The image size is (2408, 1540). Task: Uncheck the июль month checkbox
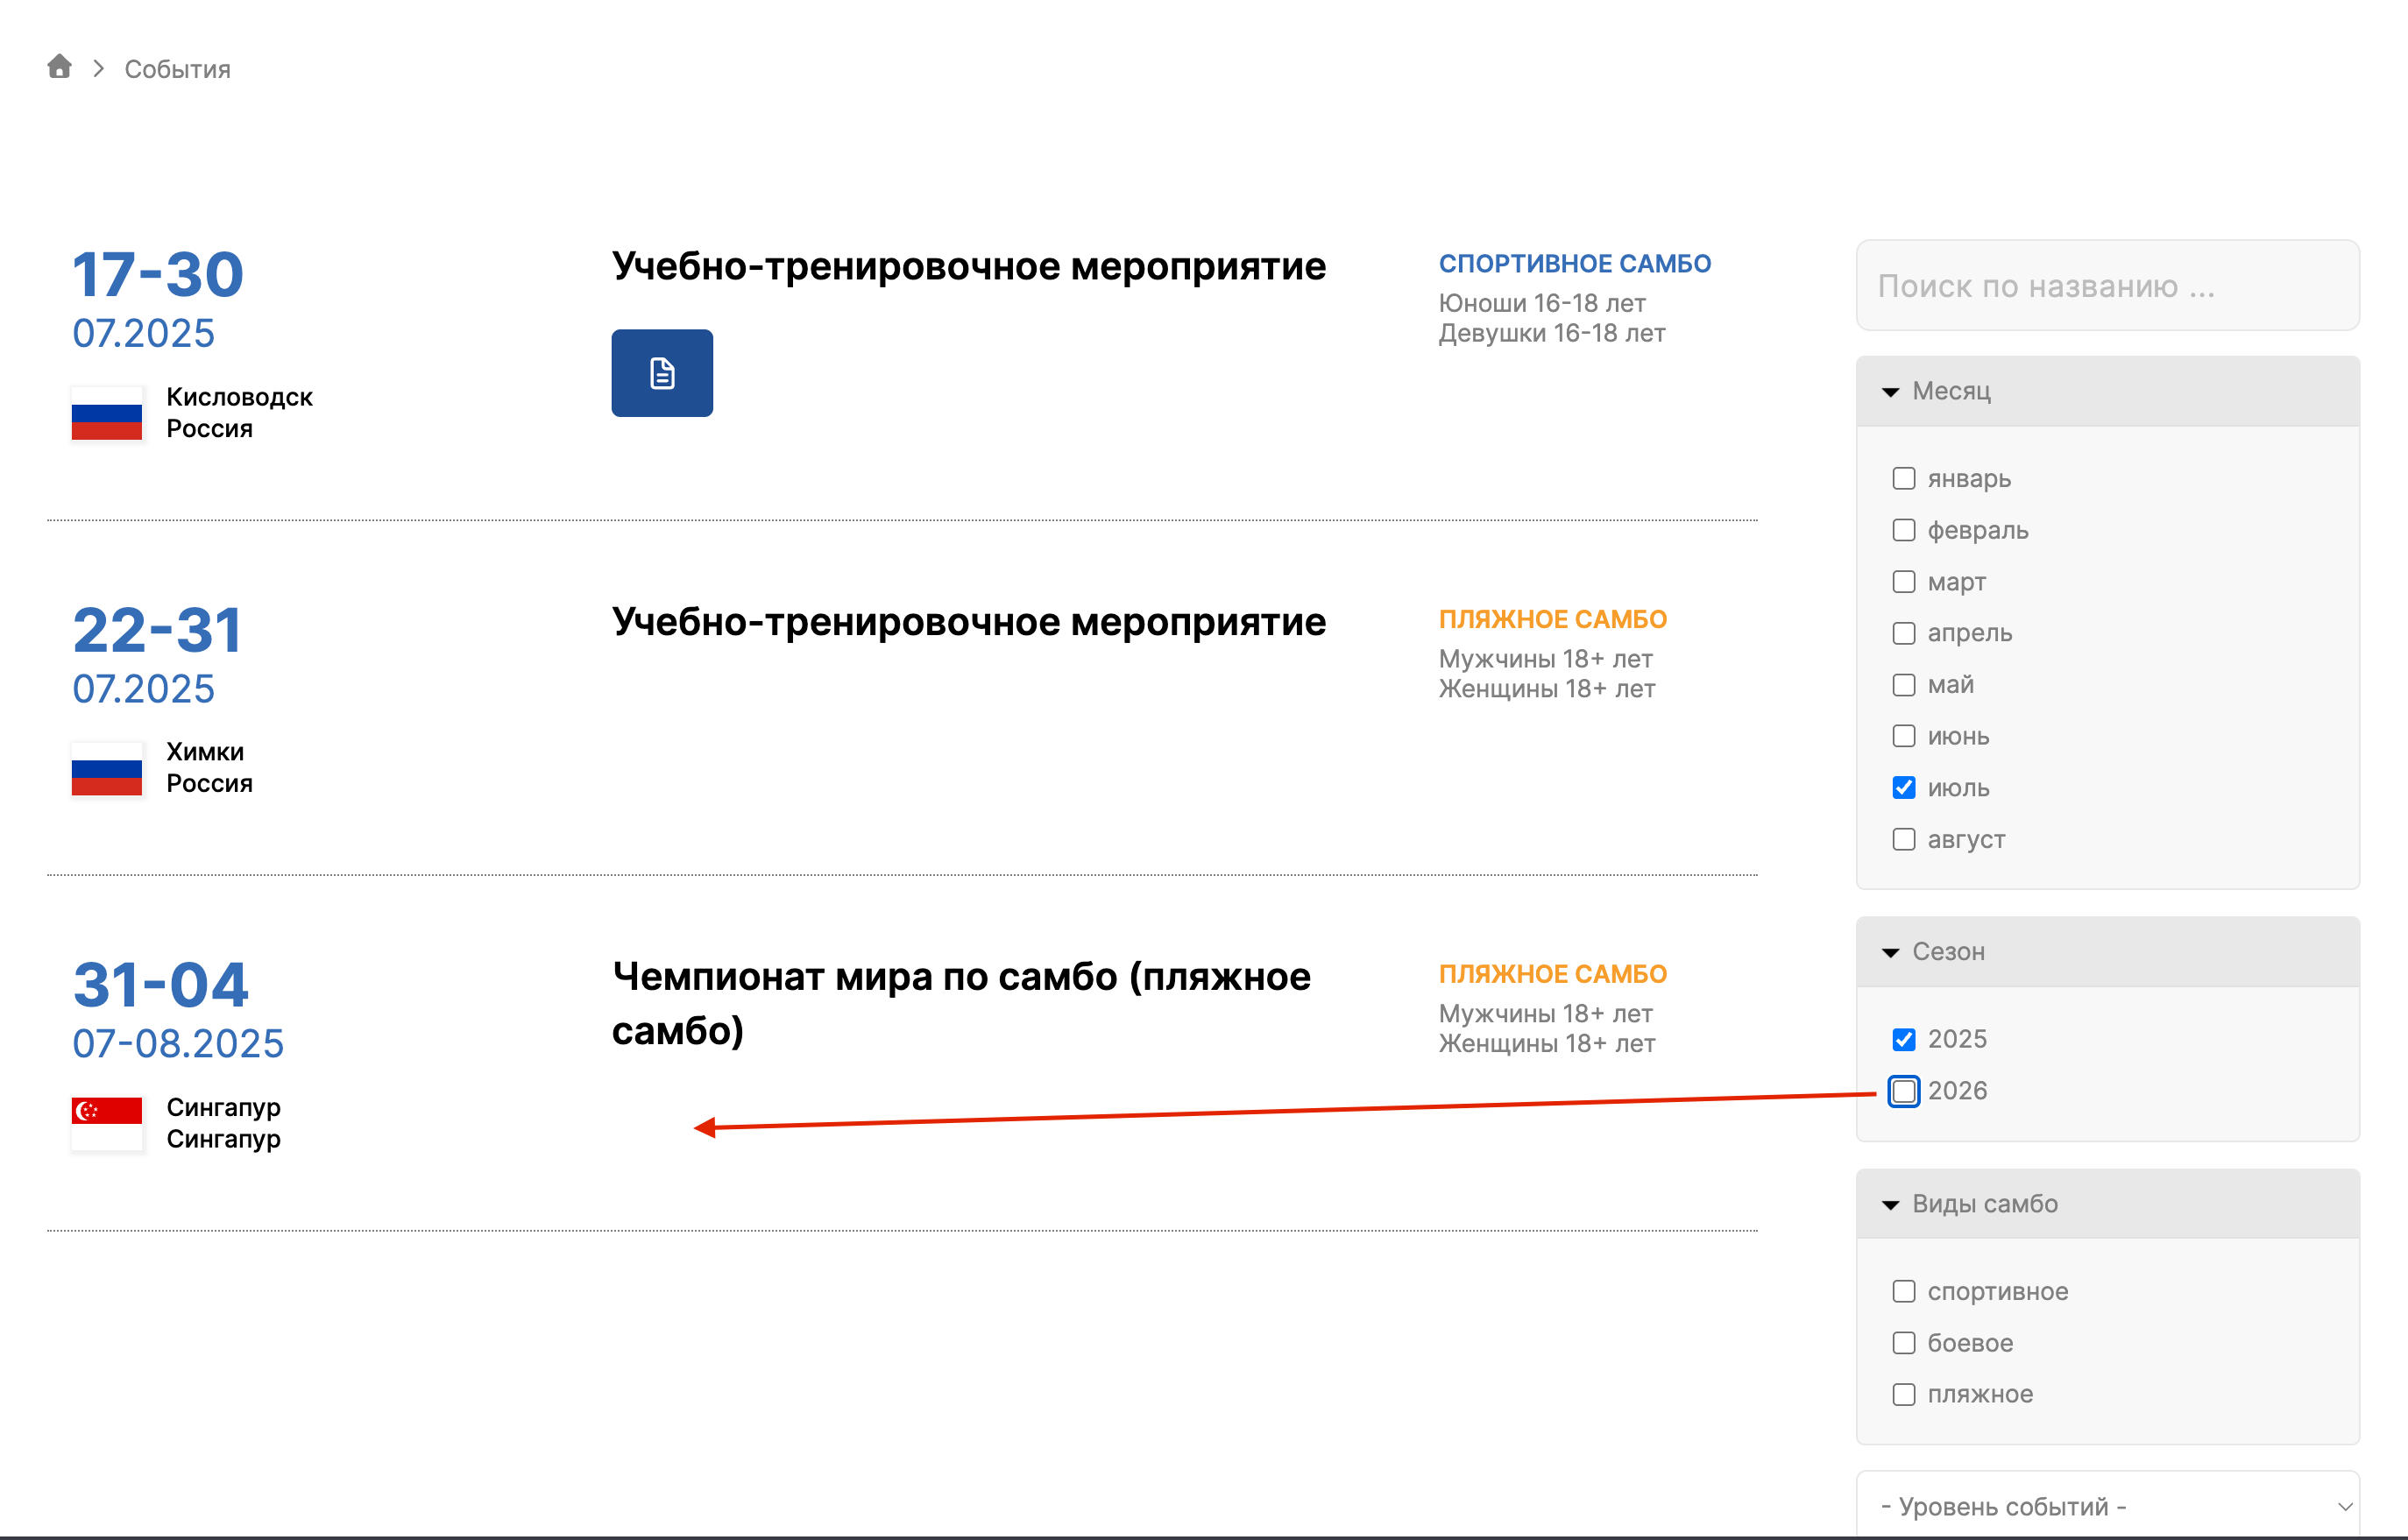tap(1903, 788)
